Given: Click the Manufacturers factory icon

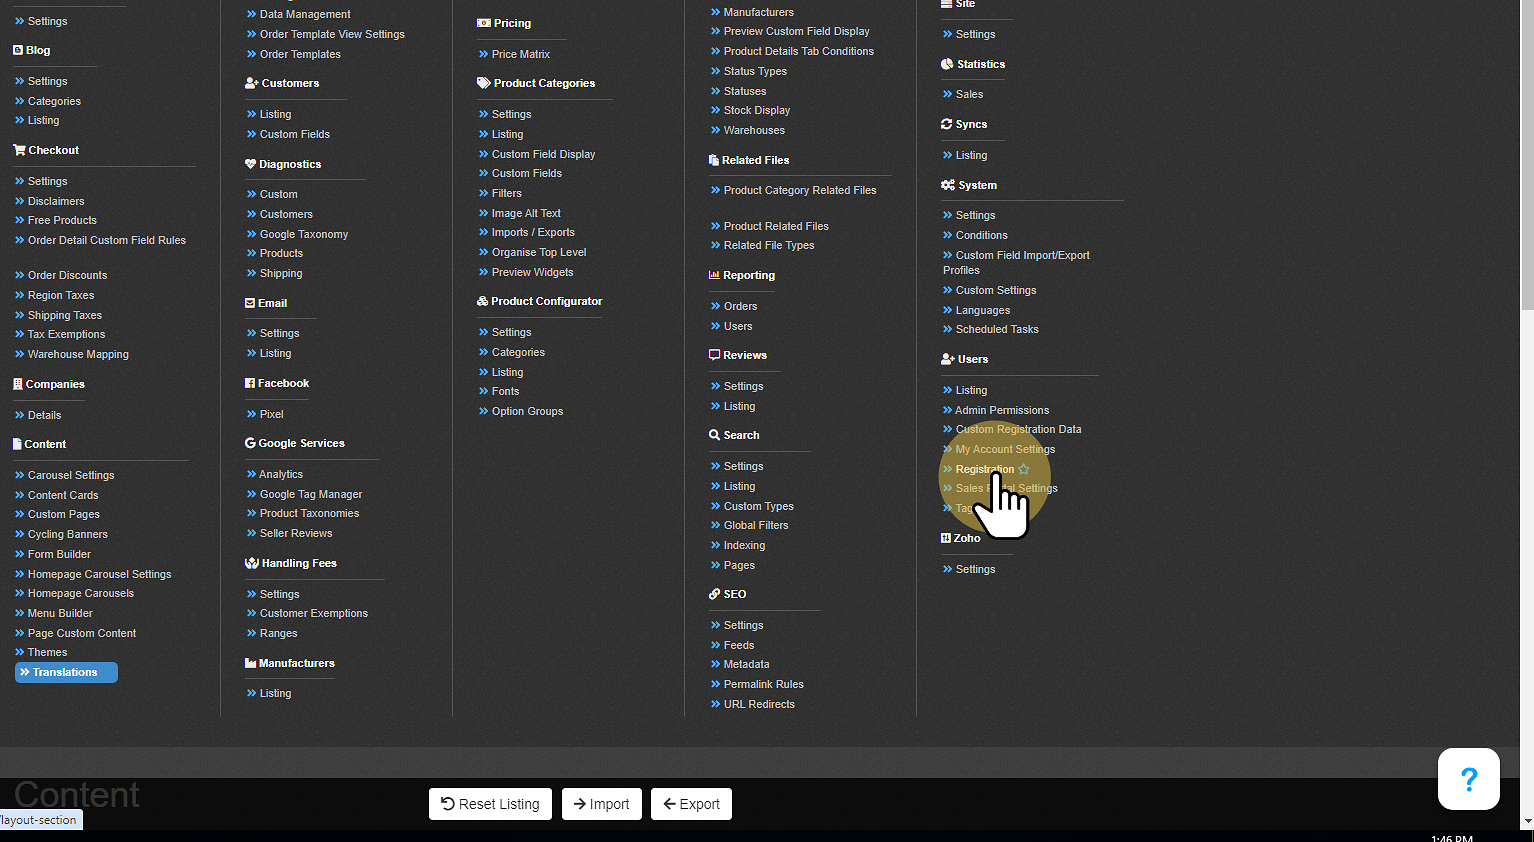Looking at the screenshot, I should [251, 663].
